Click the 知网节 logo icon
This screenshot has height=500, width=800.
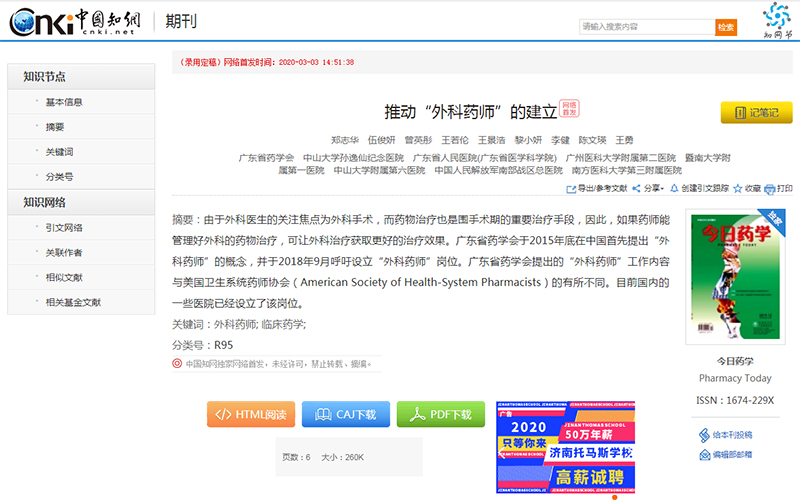coord(776,20)
